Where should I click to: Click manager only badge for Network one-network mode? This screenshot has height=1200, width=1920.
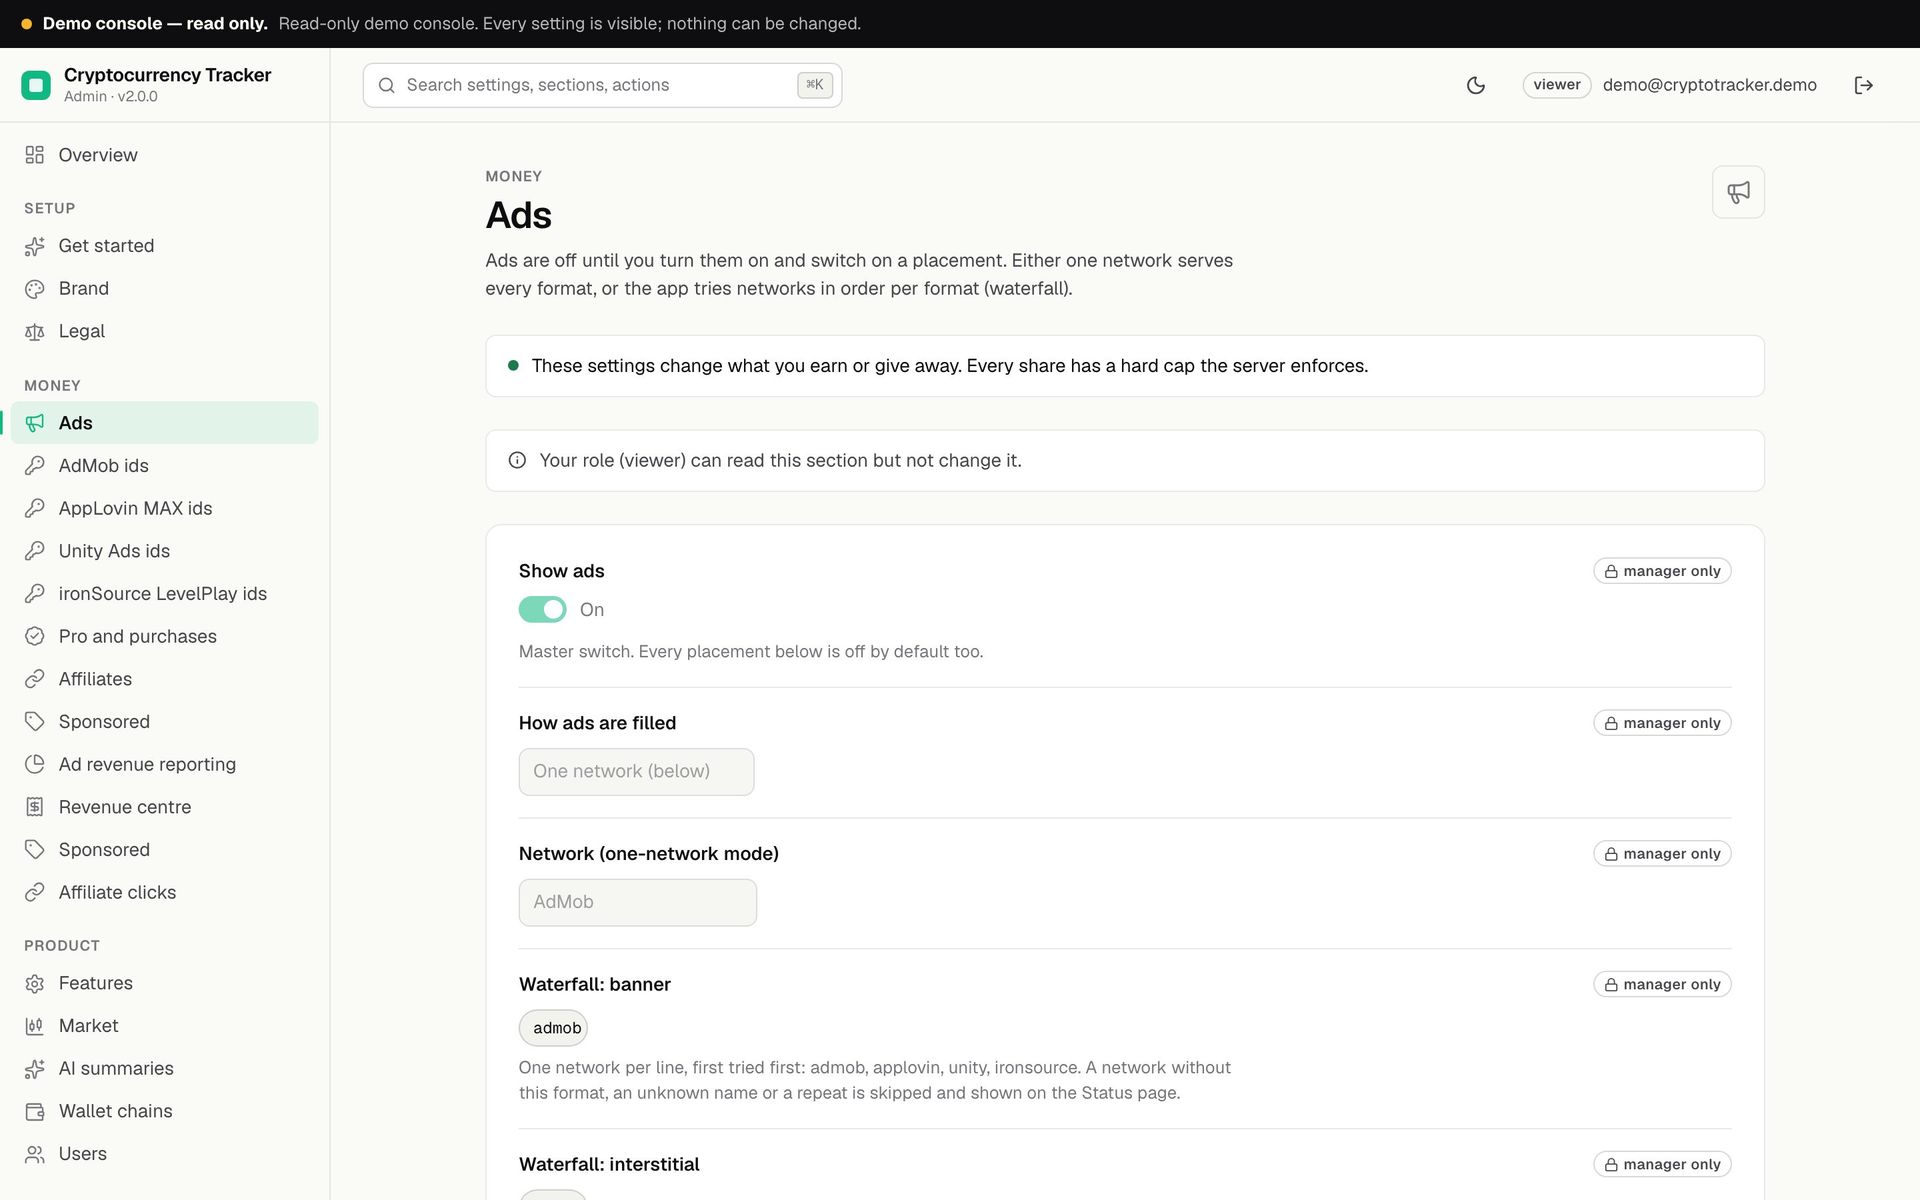[x=1662, y=854]
